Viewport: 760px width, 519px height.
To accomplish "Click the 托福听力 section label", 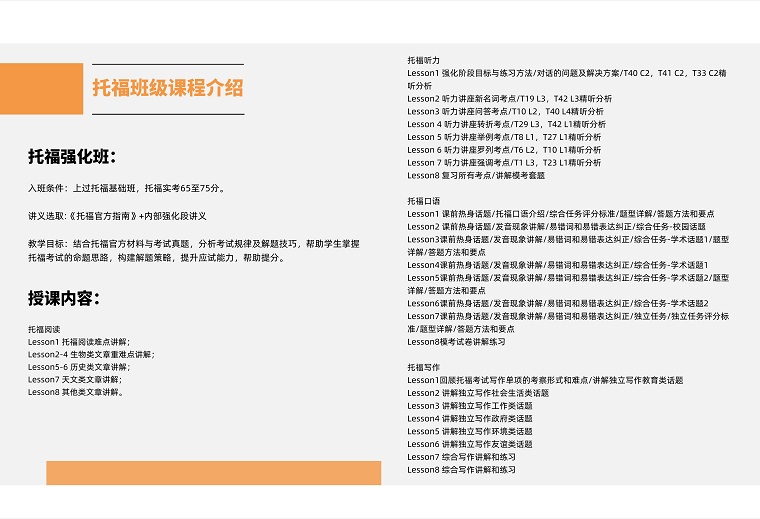I will pos(423,61).
